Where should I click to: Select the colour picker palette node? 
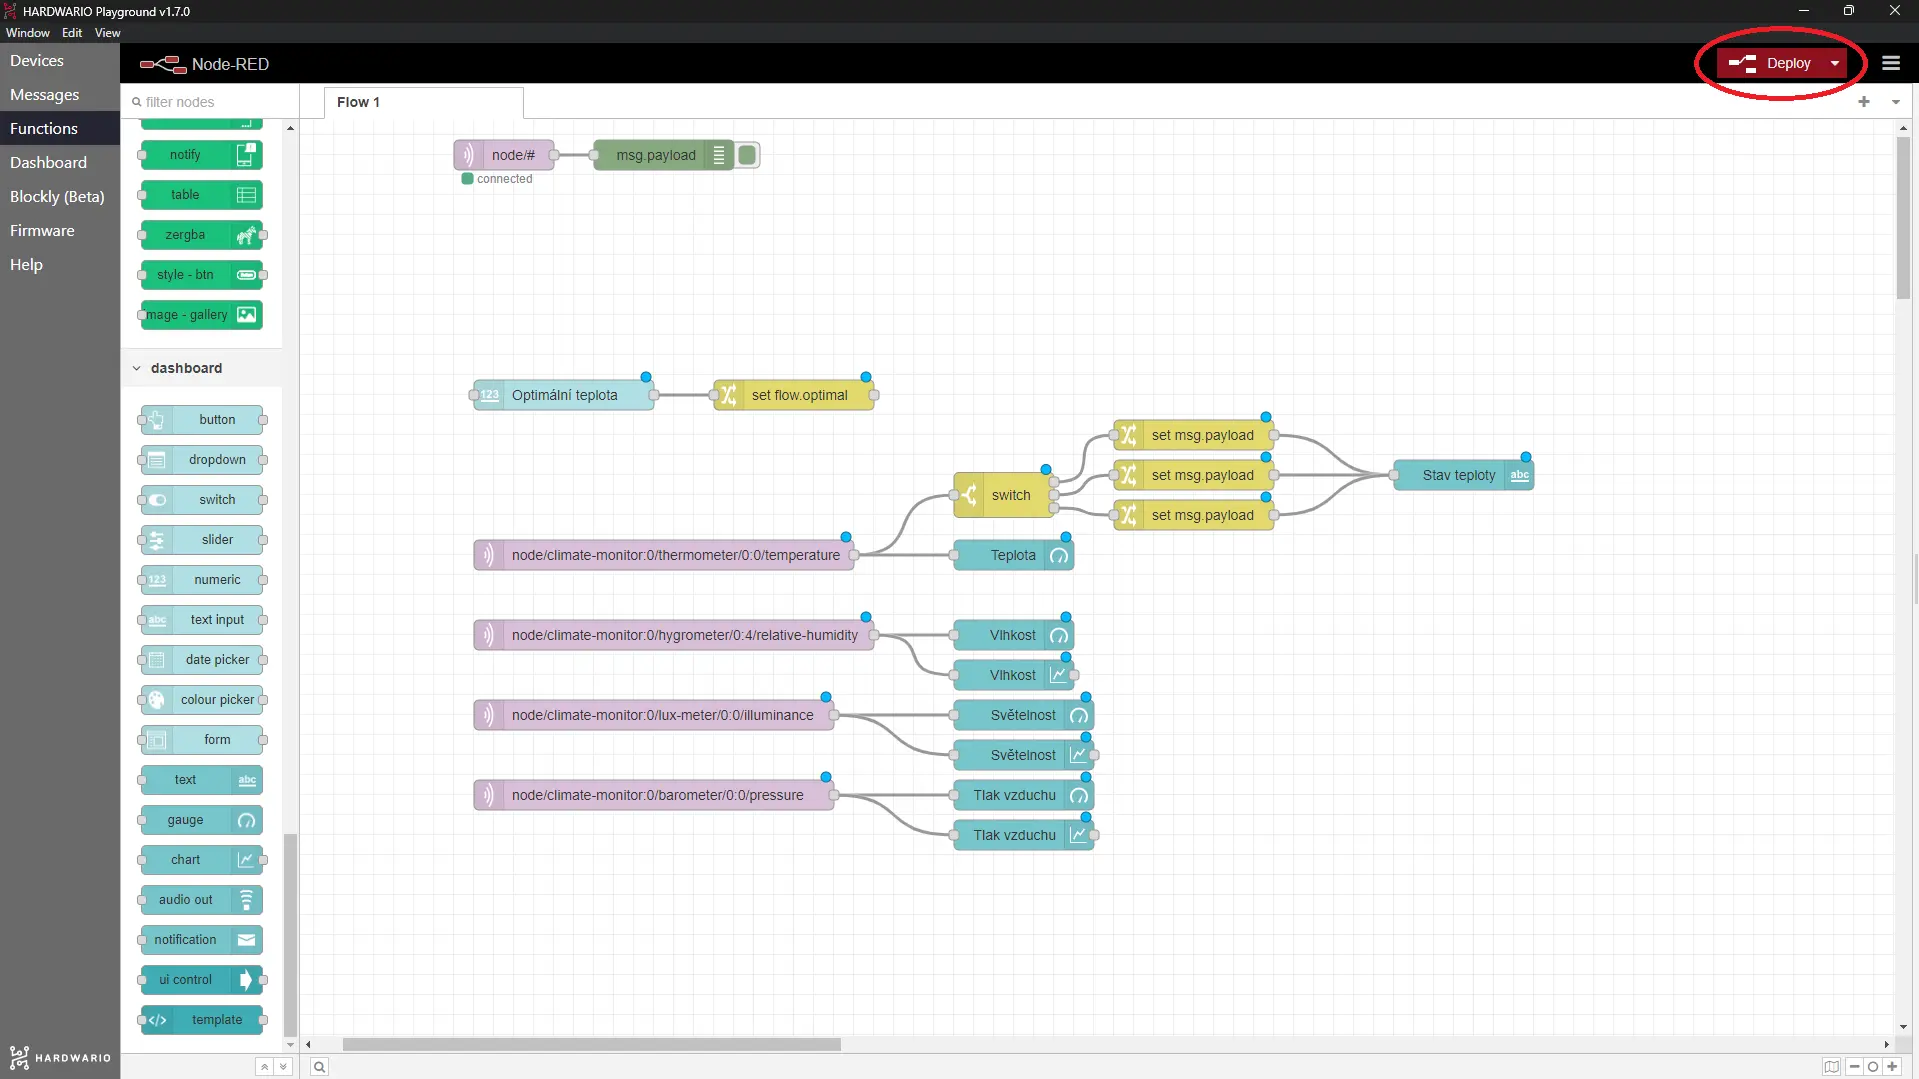click(x=202, y=700)
